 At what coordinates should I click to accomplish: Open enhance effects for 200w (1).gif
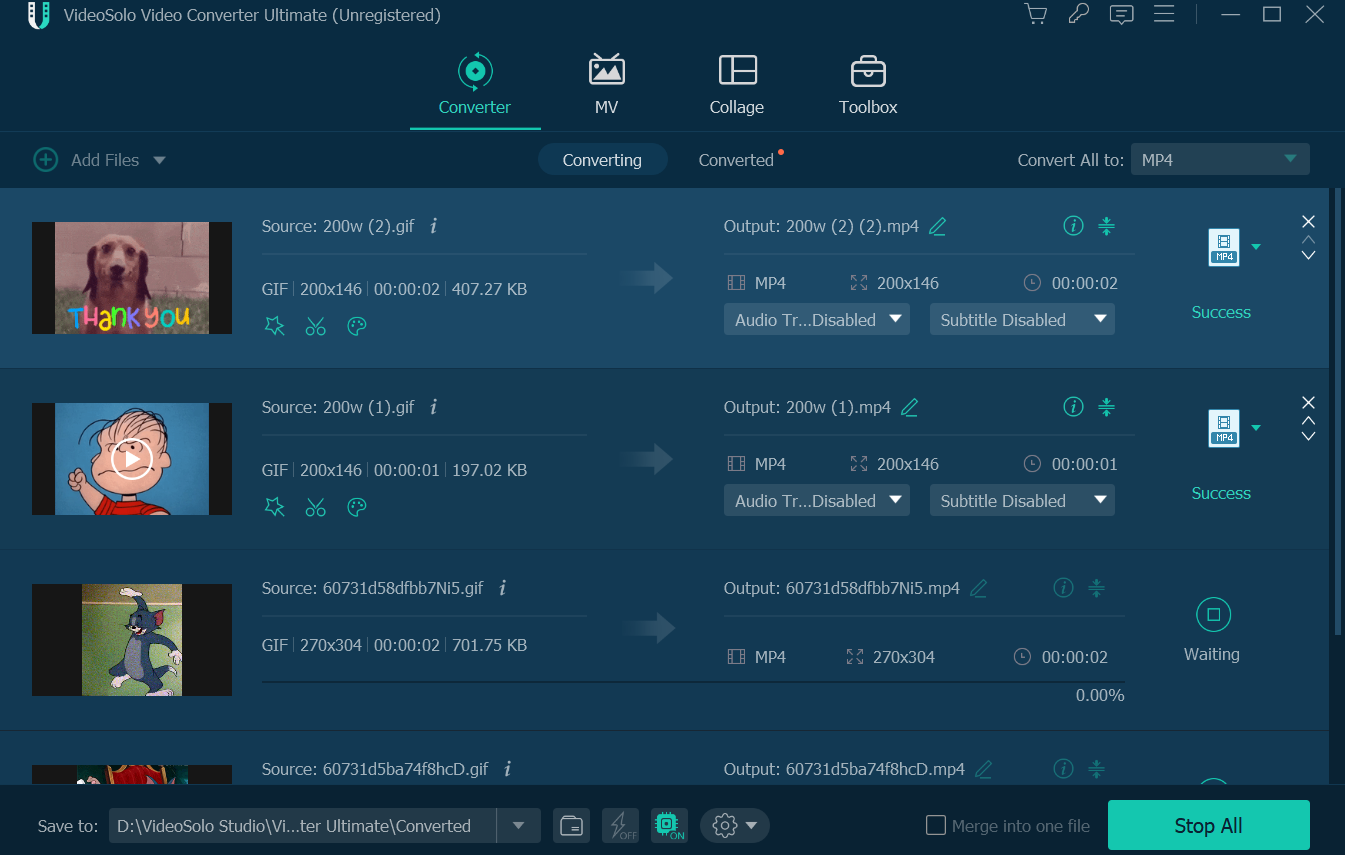click(x=274, y=507)
